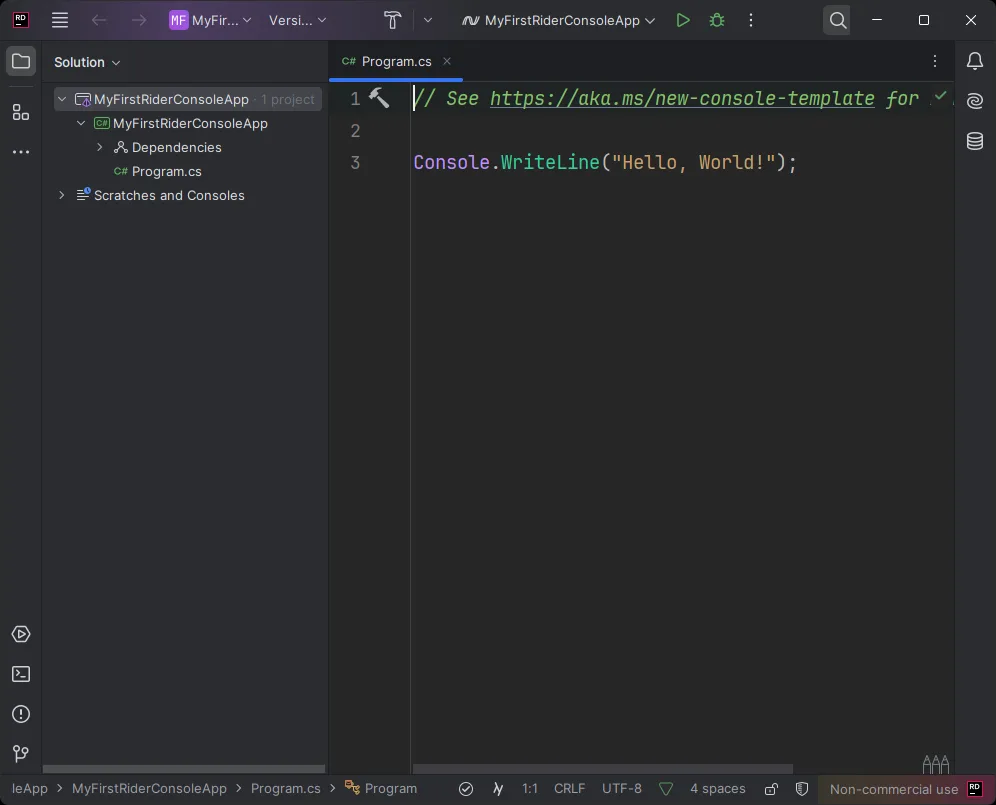Open Search Everywhere magnifier
Screen dimensions: 996x805
[838, 20]
